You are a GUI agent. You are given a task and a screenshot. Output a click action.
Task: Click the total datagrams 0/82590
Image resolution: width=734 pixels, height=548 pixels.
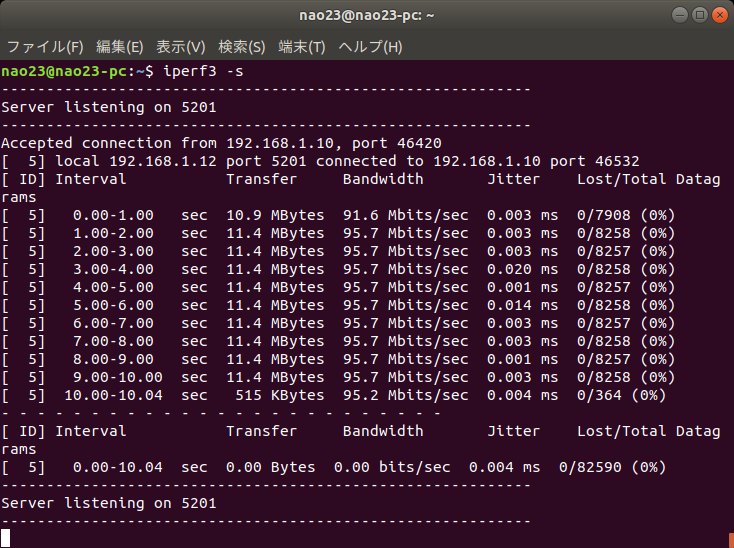coord(590,467)
